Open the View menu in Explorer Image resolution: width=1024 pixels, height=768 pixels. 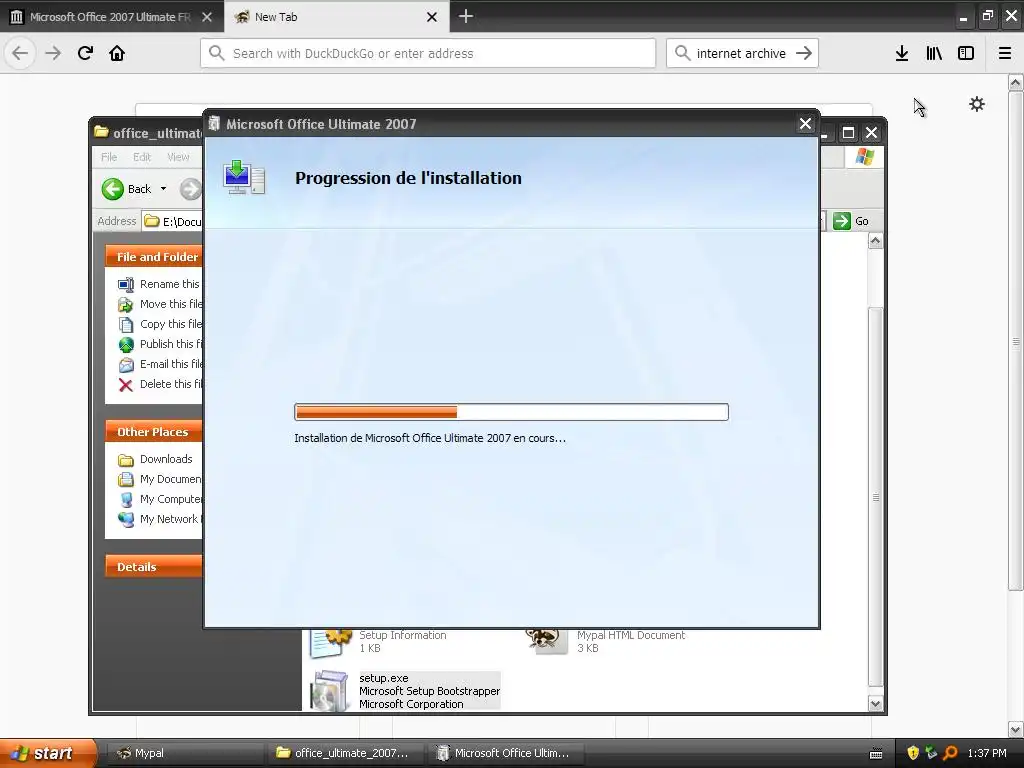tap(178, 157)
